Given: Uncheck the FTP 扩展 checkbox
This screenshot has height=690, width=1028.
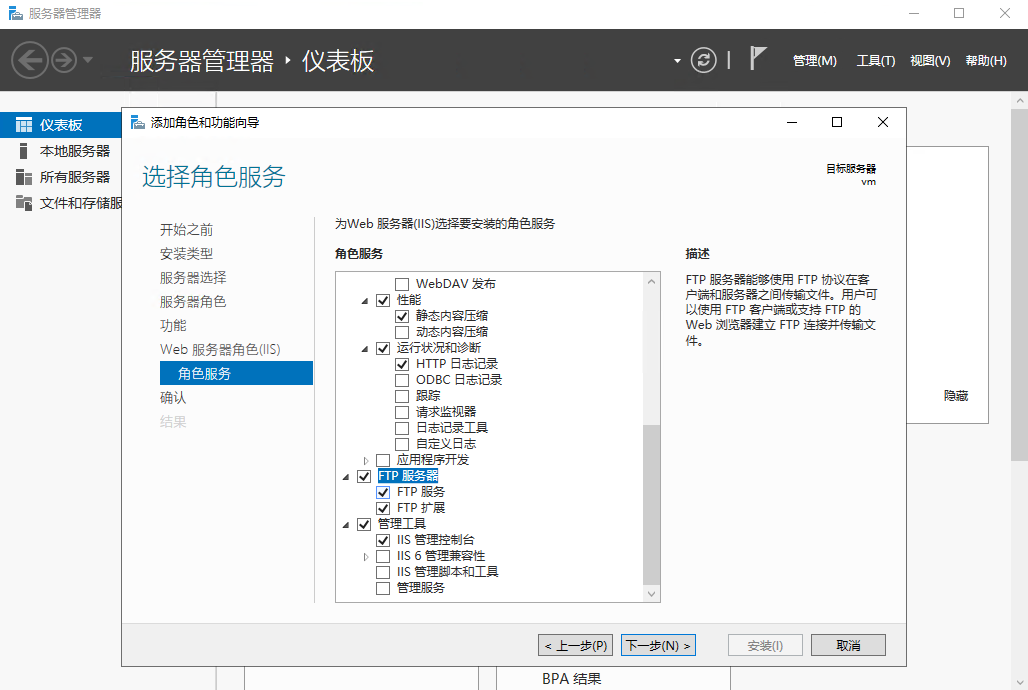Looking at the screenshot, I should [x=383, y=508].
